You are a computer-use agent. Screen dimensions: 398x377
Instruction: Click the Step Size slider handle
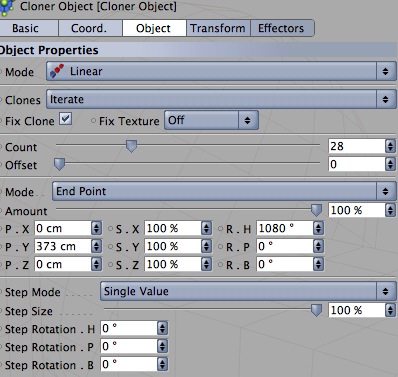point(316,310)
